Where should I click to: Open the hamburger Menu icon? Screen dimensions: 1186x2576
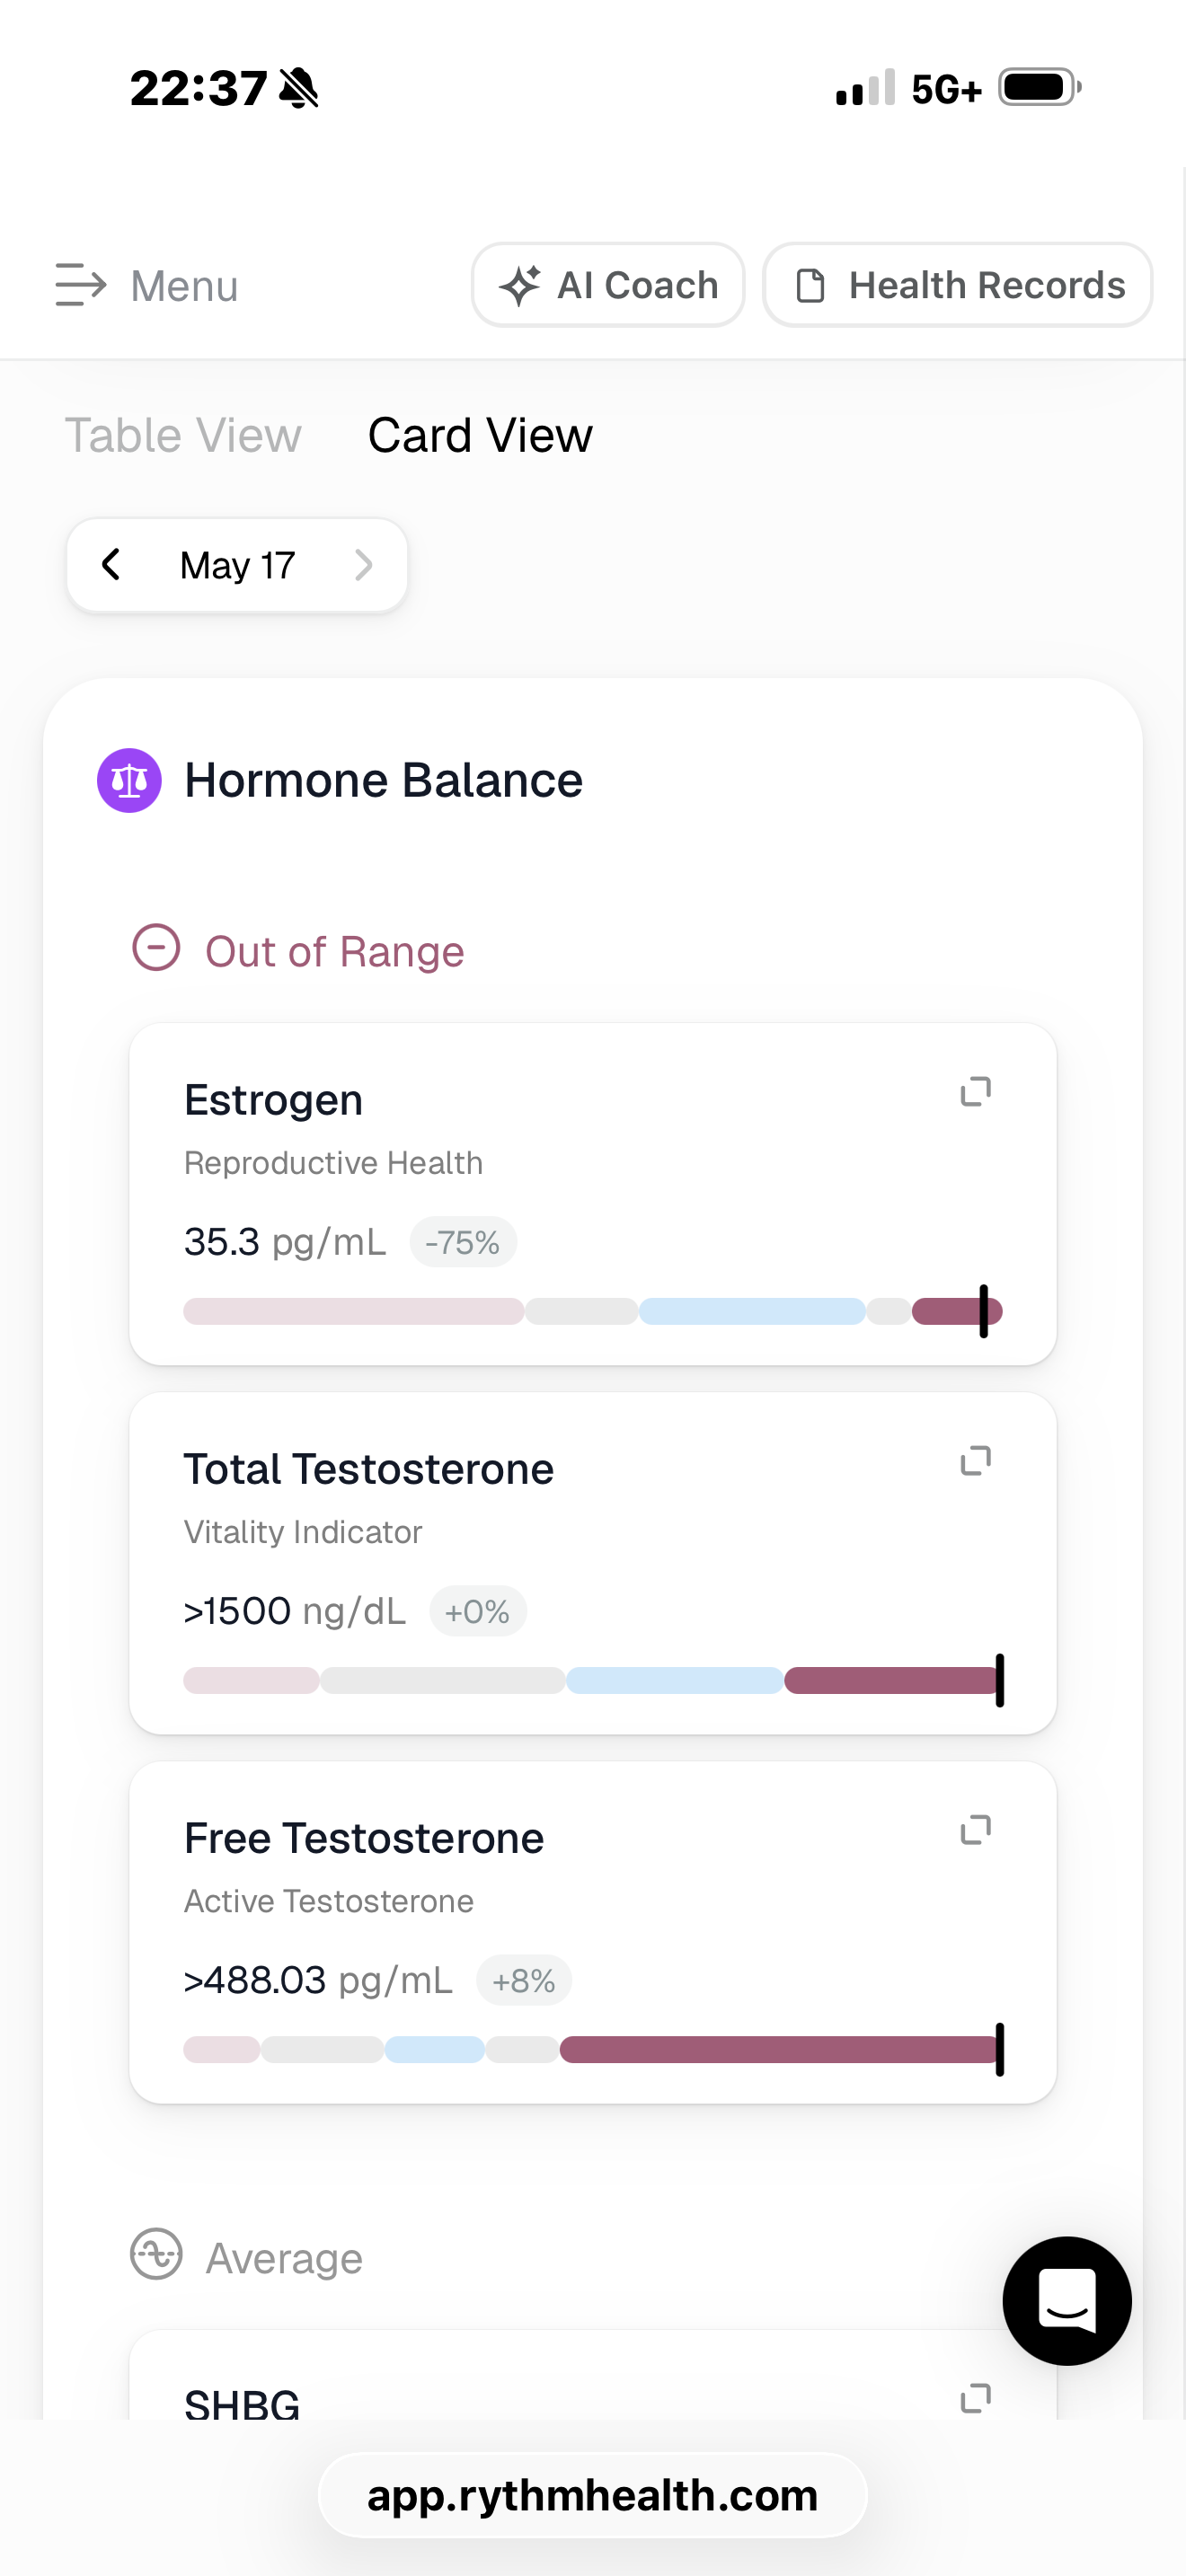click(80, 285)
